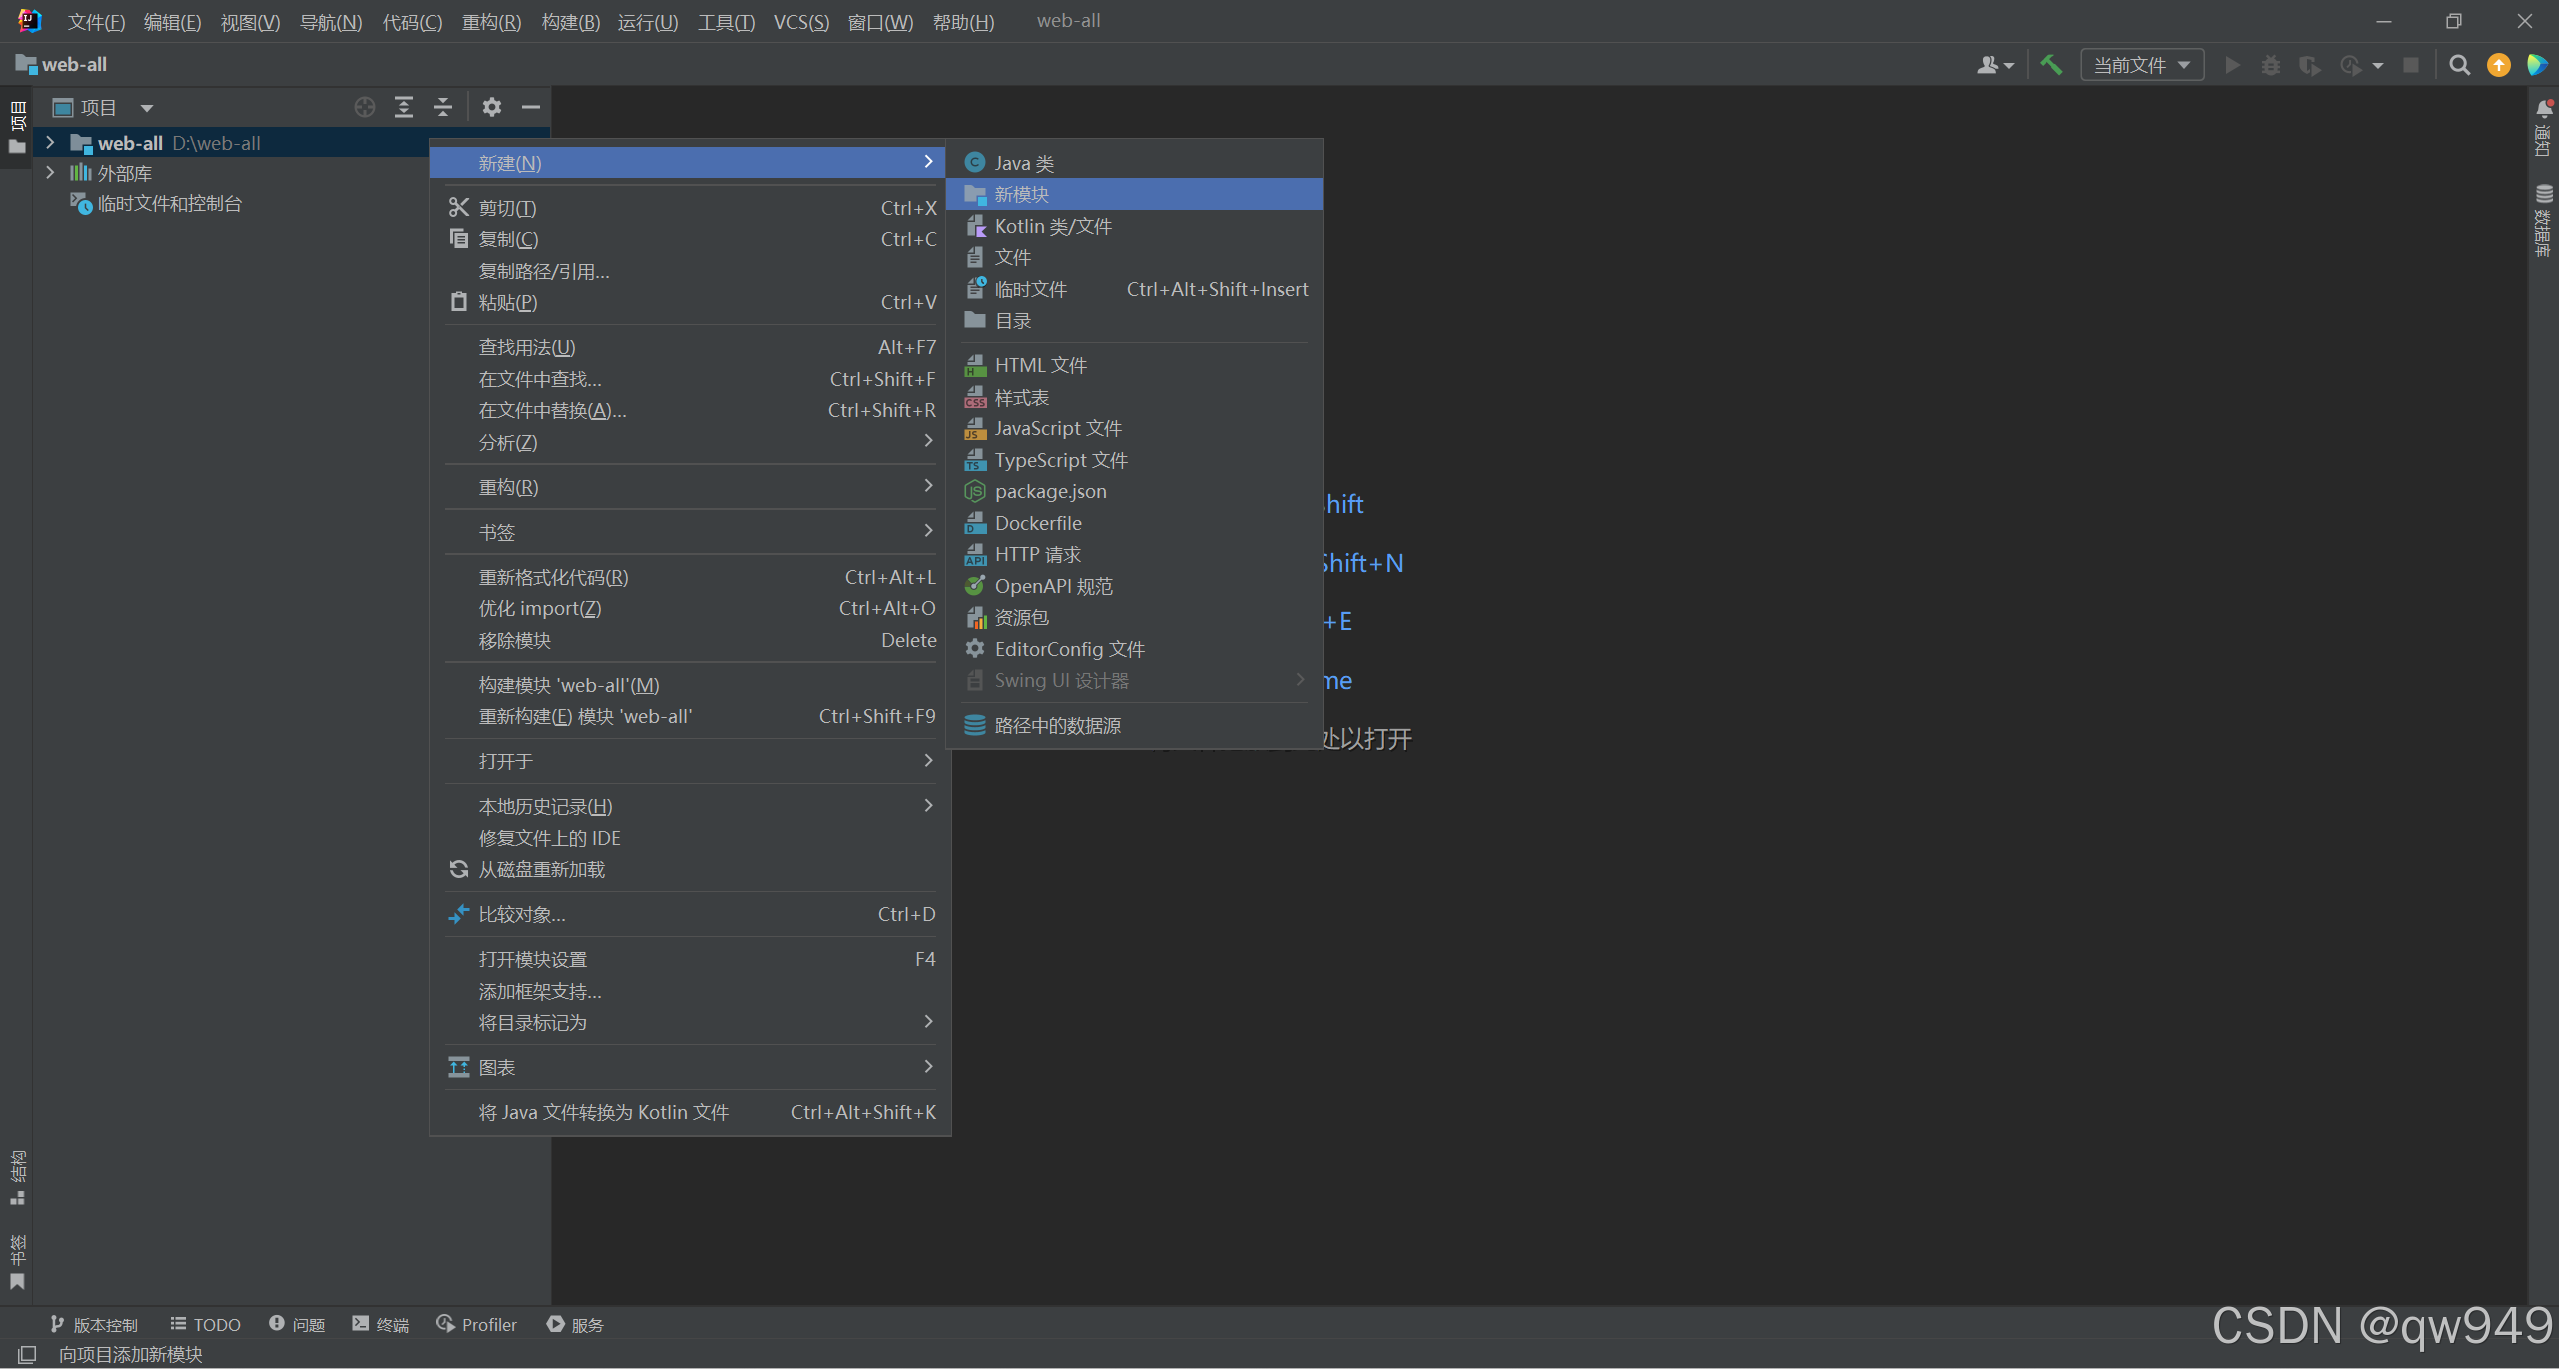The width and height of the screenshot is (2559, 1369).
Task: Open the notifications bell on the right sidebar
Action: click(x=2544, y=108)
